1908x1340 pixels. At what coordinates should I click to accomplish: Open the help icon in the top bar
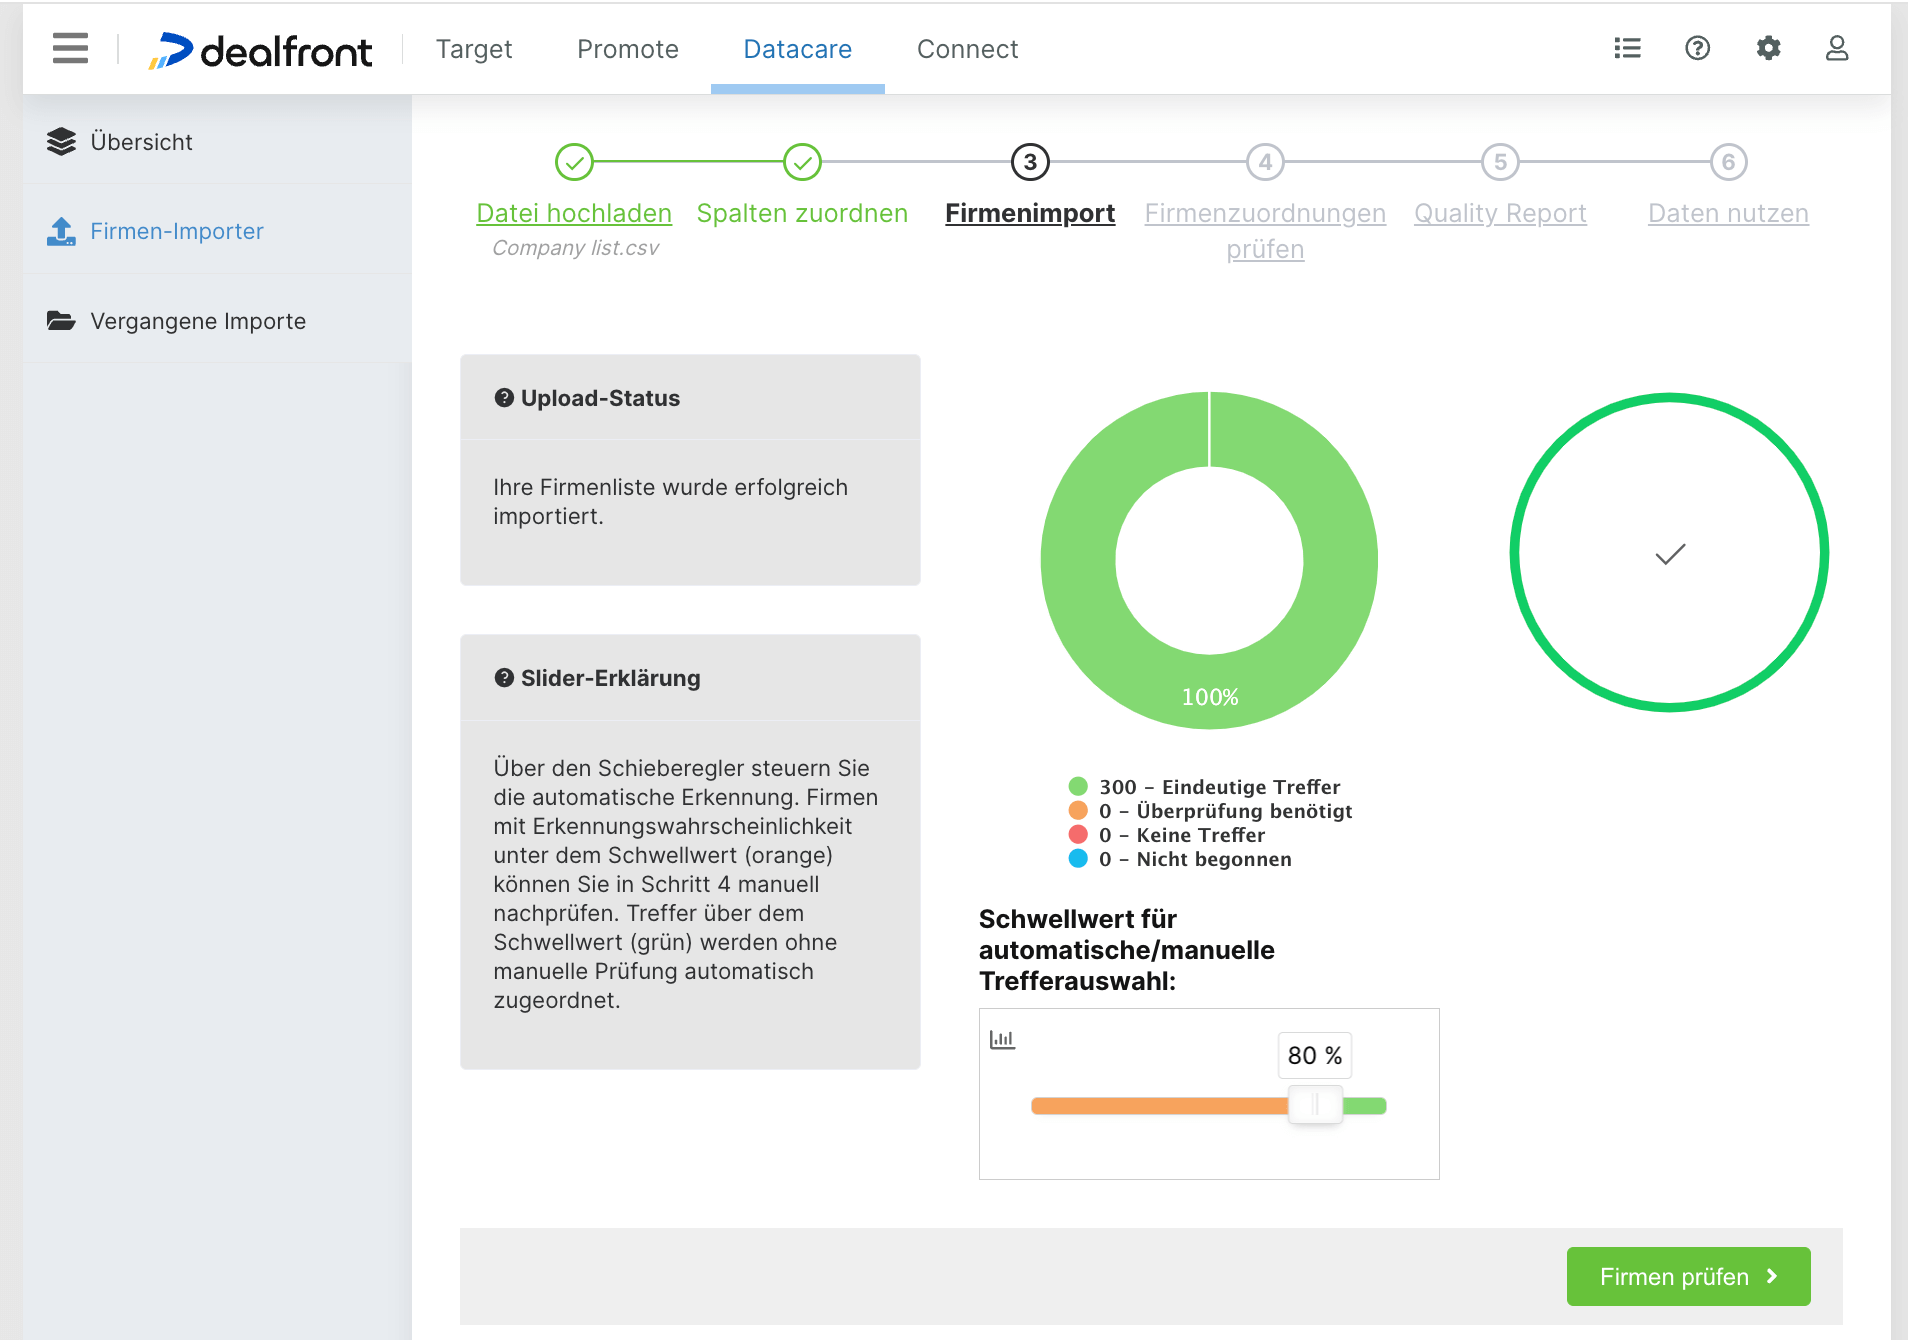pyautogui.click(x=1697, y=48)
